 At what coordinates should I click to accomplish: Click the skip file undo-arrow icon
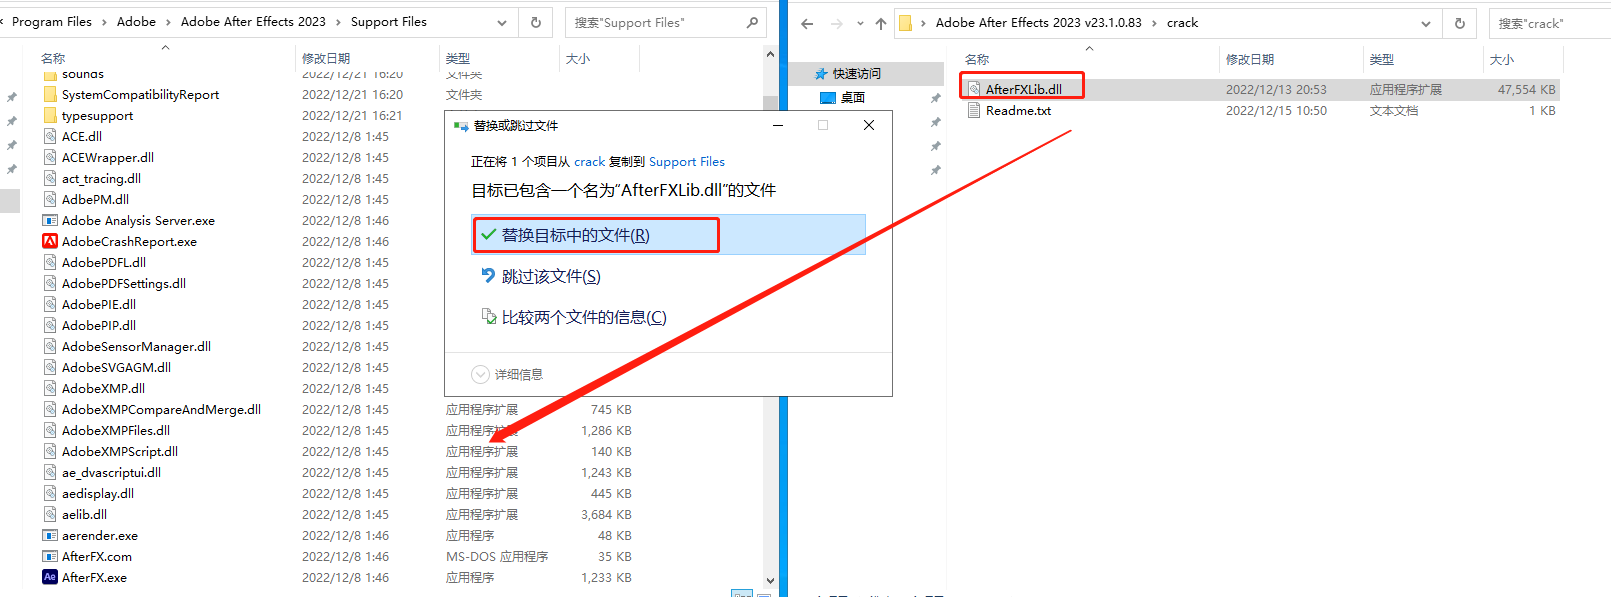(488, 275)
